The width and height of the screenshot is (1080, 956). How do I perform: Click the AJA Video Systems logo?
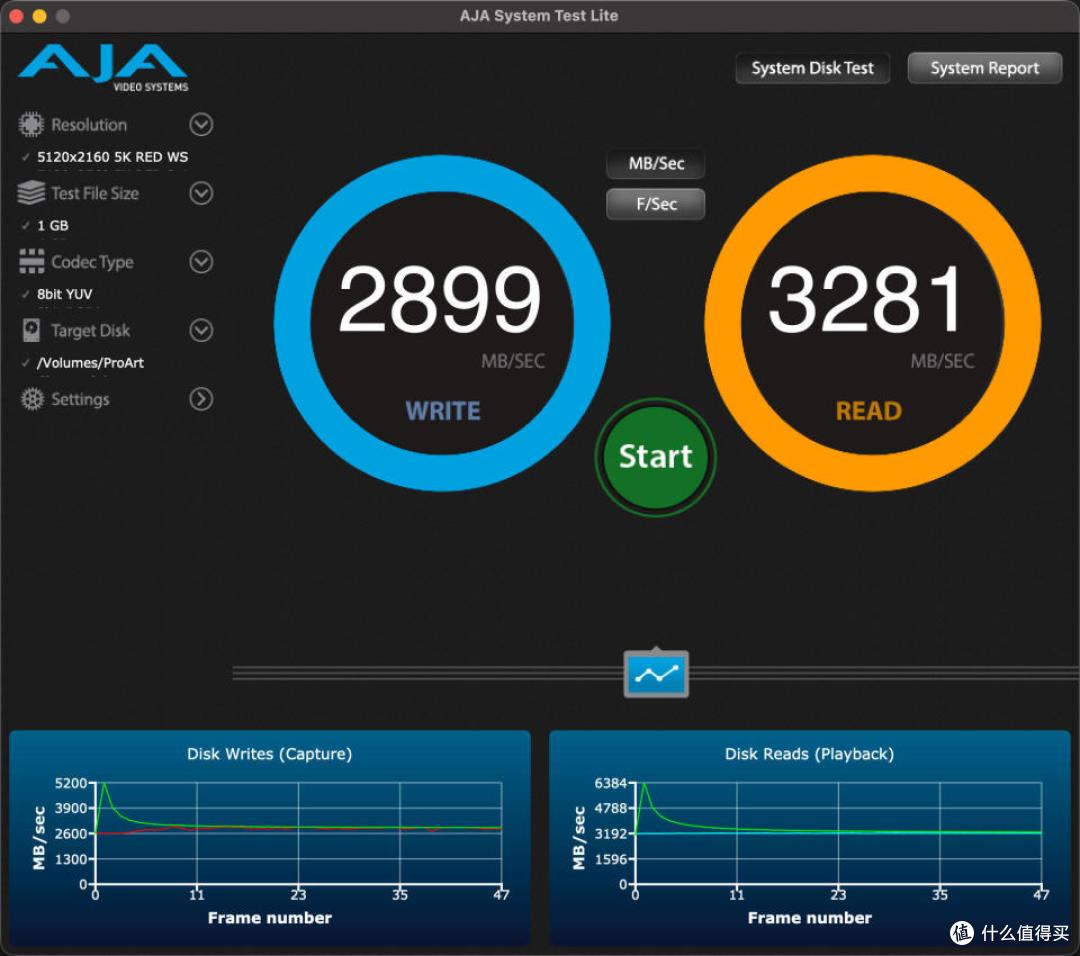pyautogui.click(x=103, y=67)
